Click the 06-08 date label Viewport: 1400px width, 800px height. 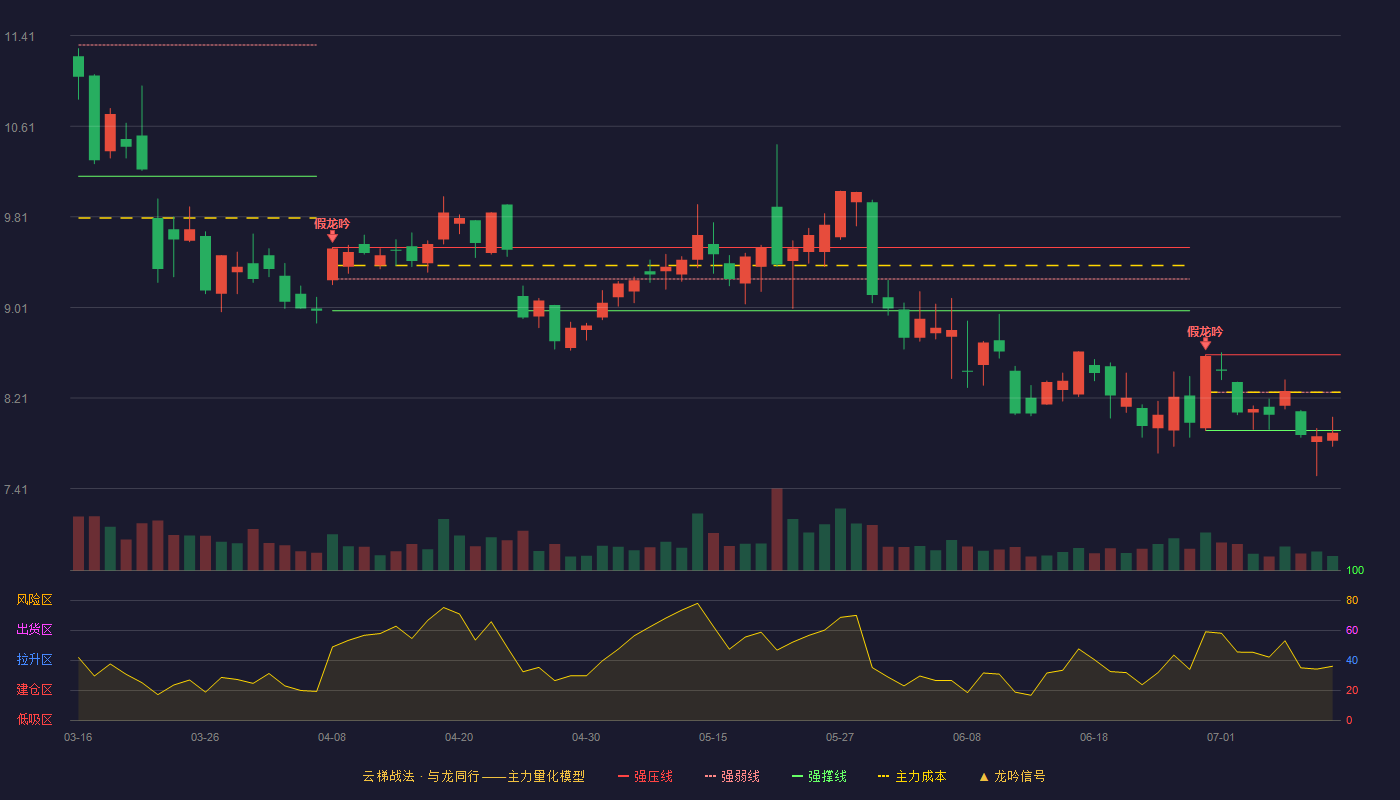point(967,737)
